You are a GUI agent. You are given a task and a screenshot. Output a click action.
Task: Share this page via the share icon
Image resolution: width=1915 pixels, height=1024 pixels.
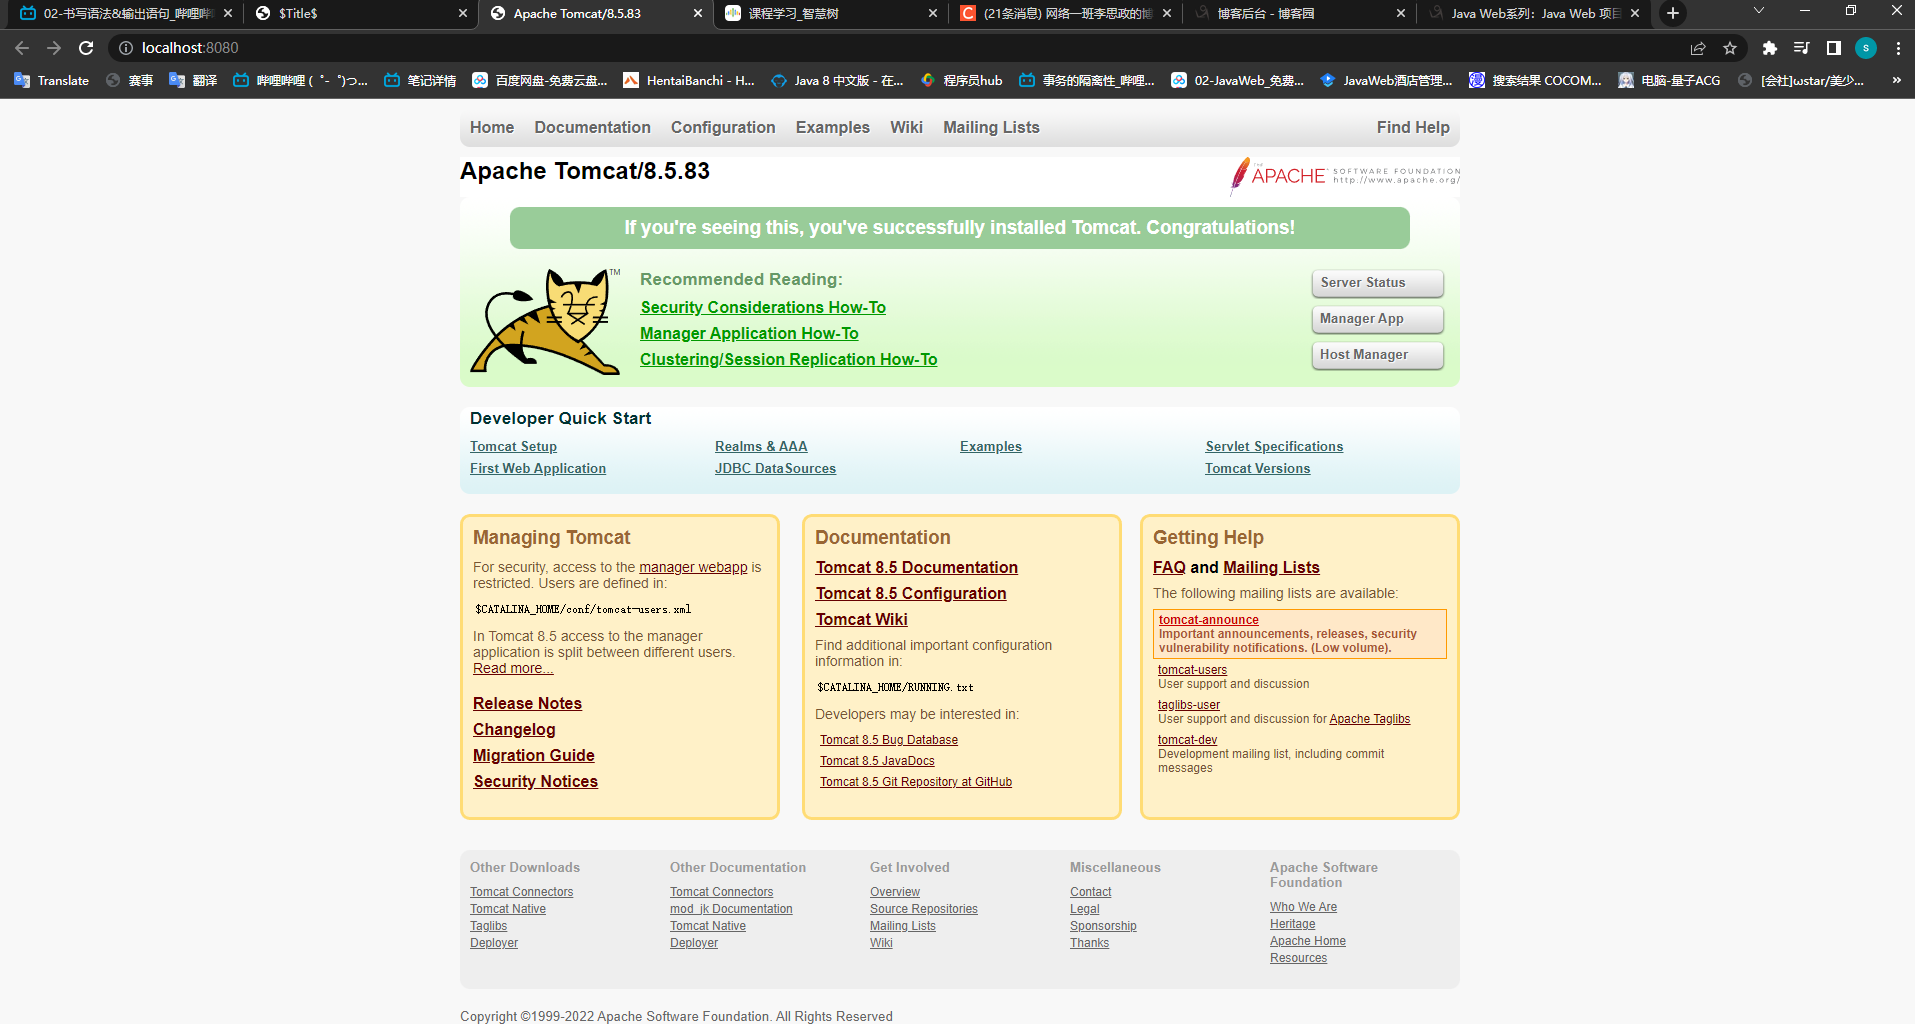pyautogui.click(x=1698, y=48)
